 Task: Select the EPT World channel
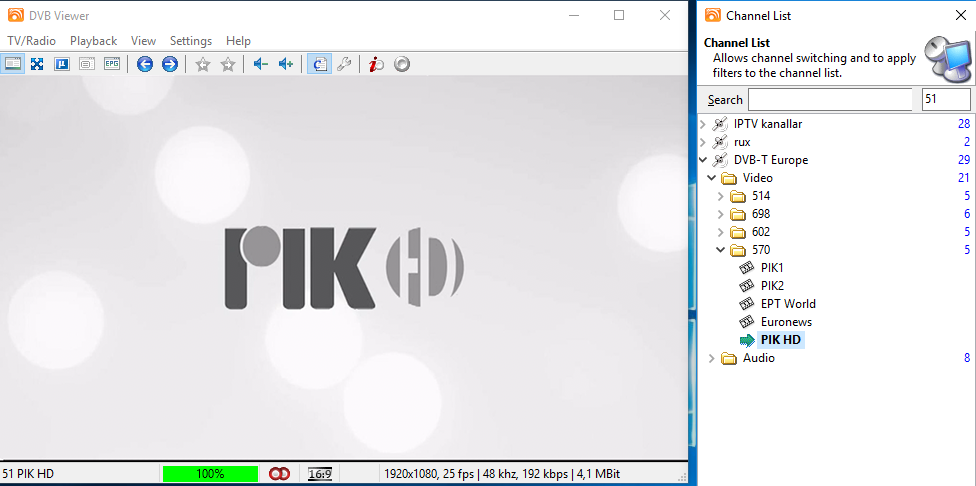[788, 304]
